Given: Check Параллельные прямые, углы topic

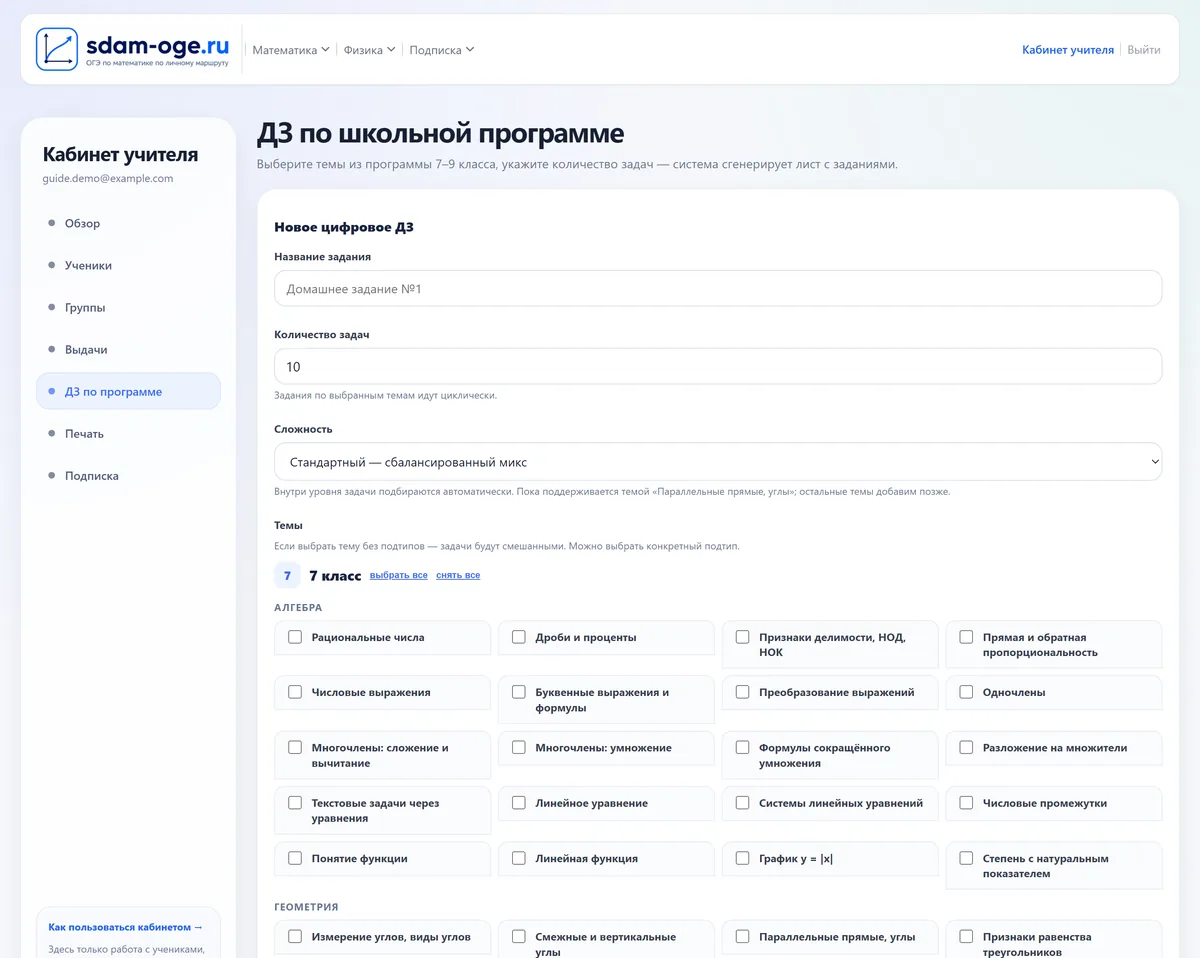Looking at the screenshot, I should pyautogui.click(x=743, y=937).
